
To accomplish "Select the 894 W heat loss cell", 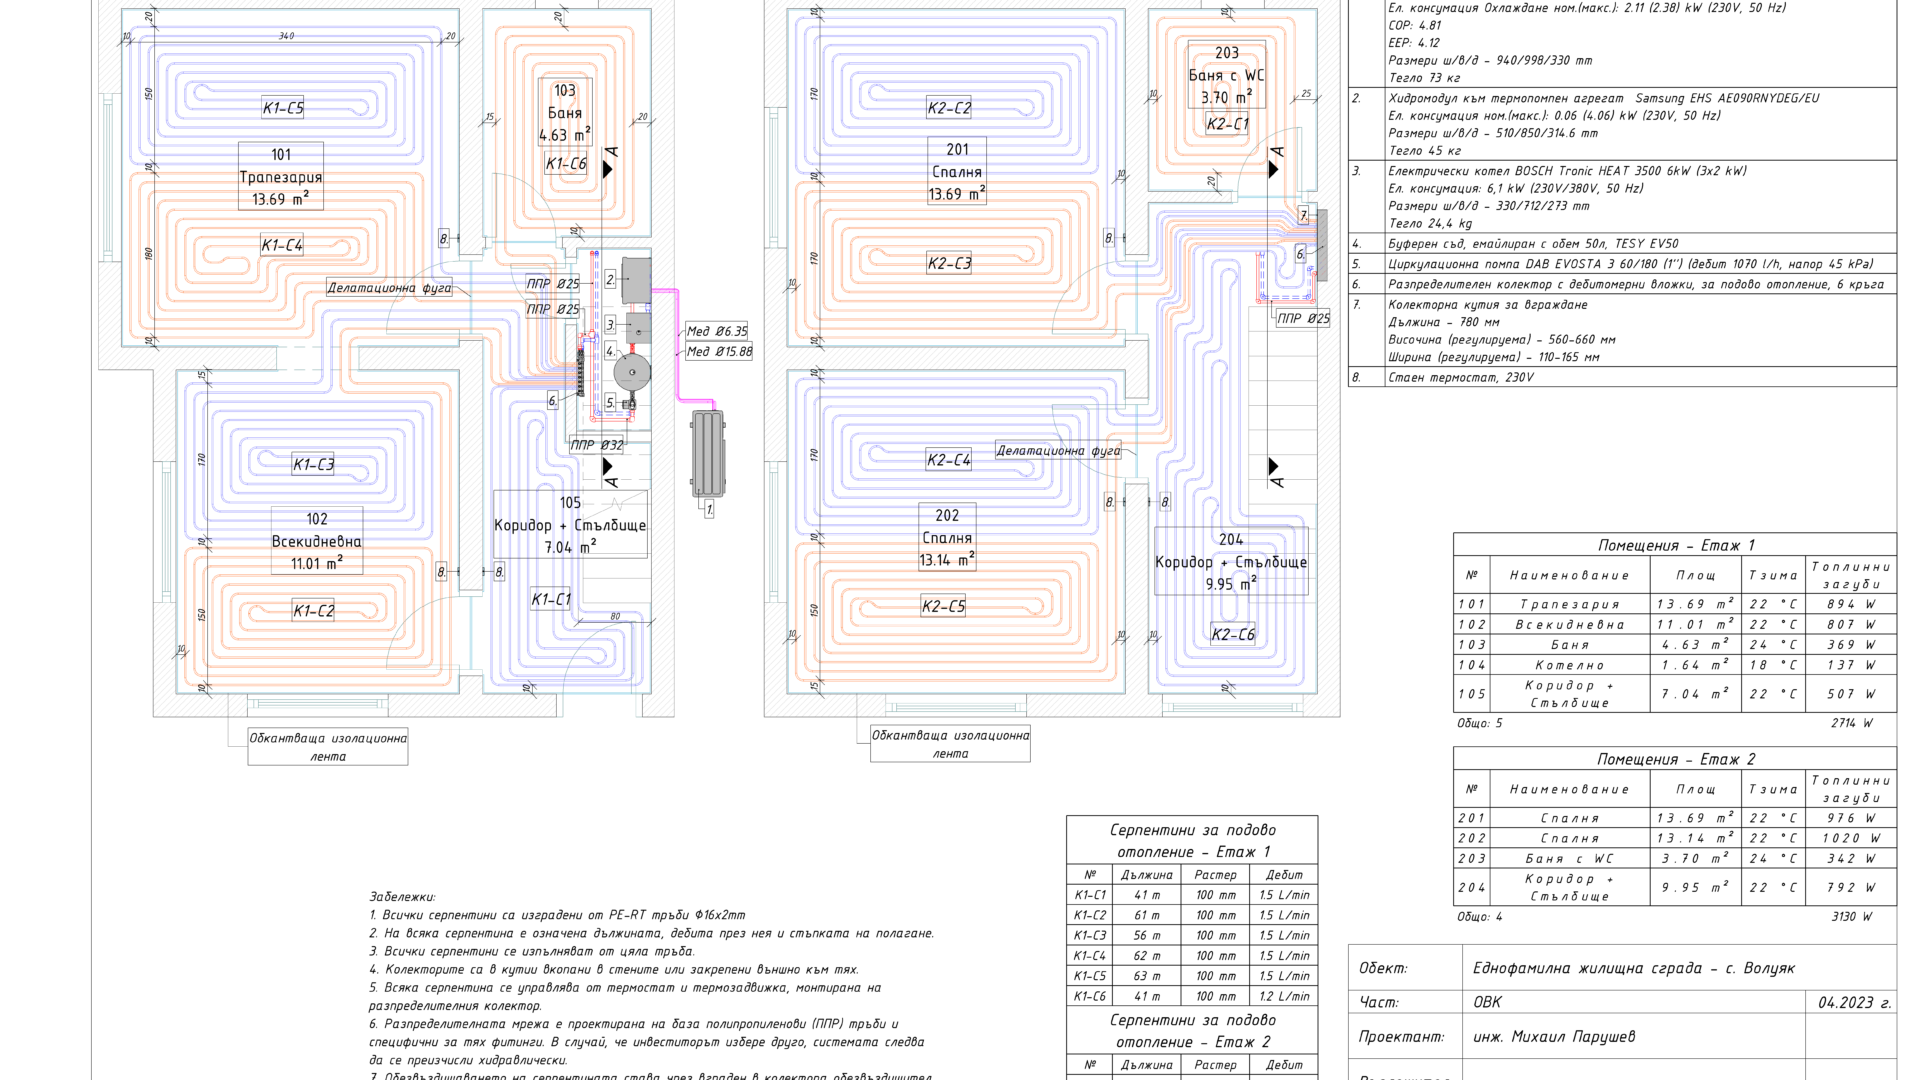I will [1851, 604].
